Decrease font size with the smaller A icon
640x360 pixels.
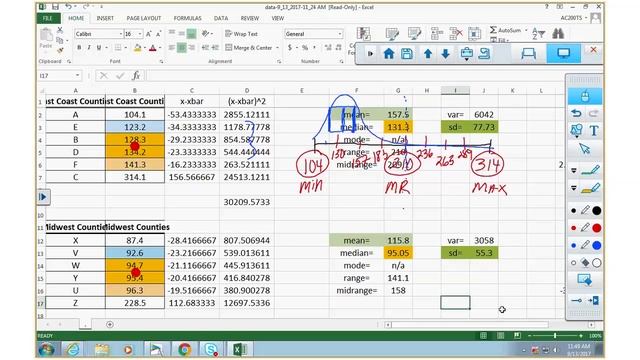[158, 34]
